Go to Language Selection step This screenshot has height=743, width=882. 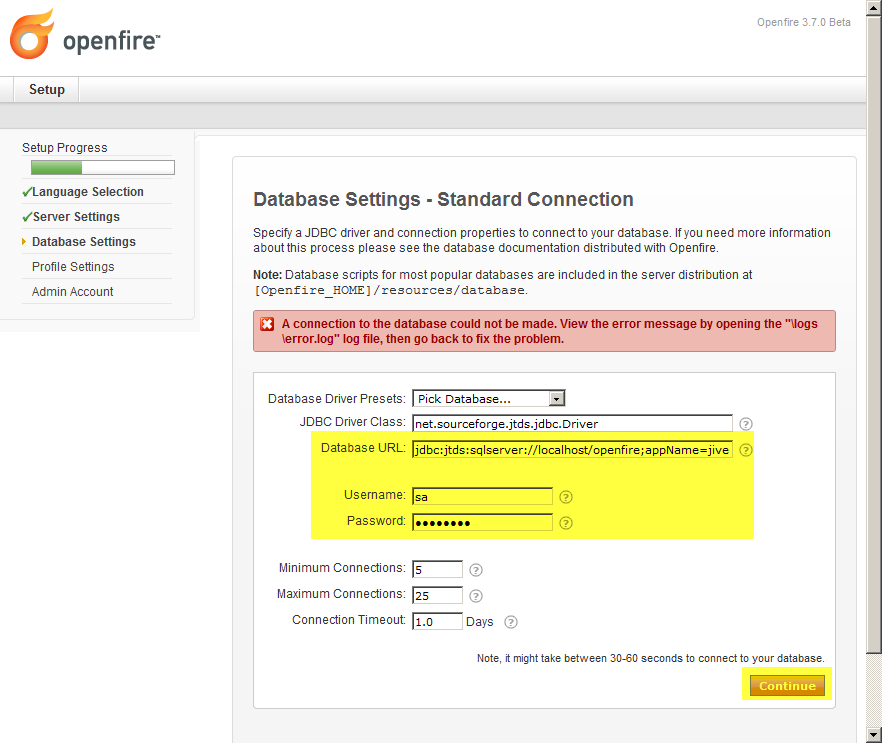pos(88,192)
